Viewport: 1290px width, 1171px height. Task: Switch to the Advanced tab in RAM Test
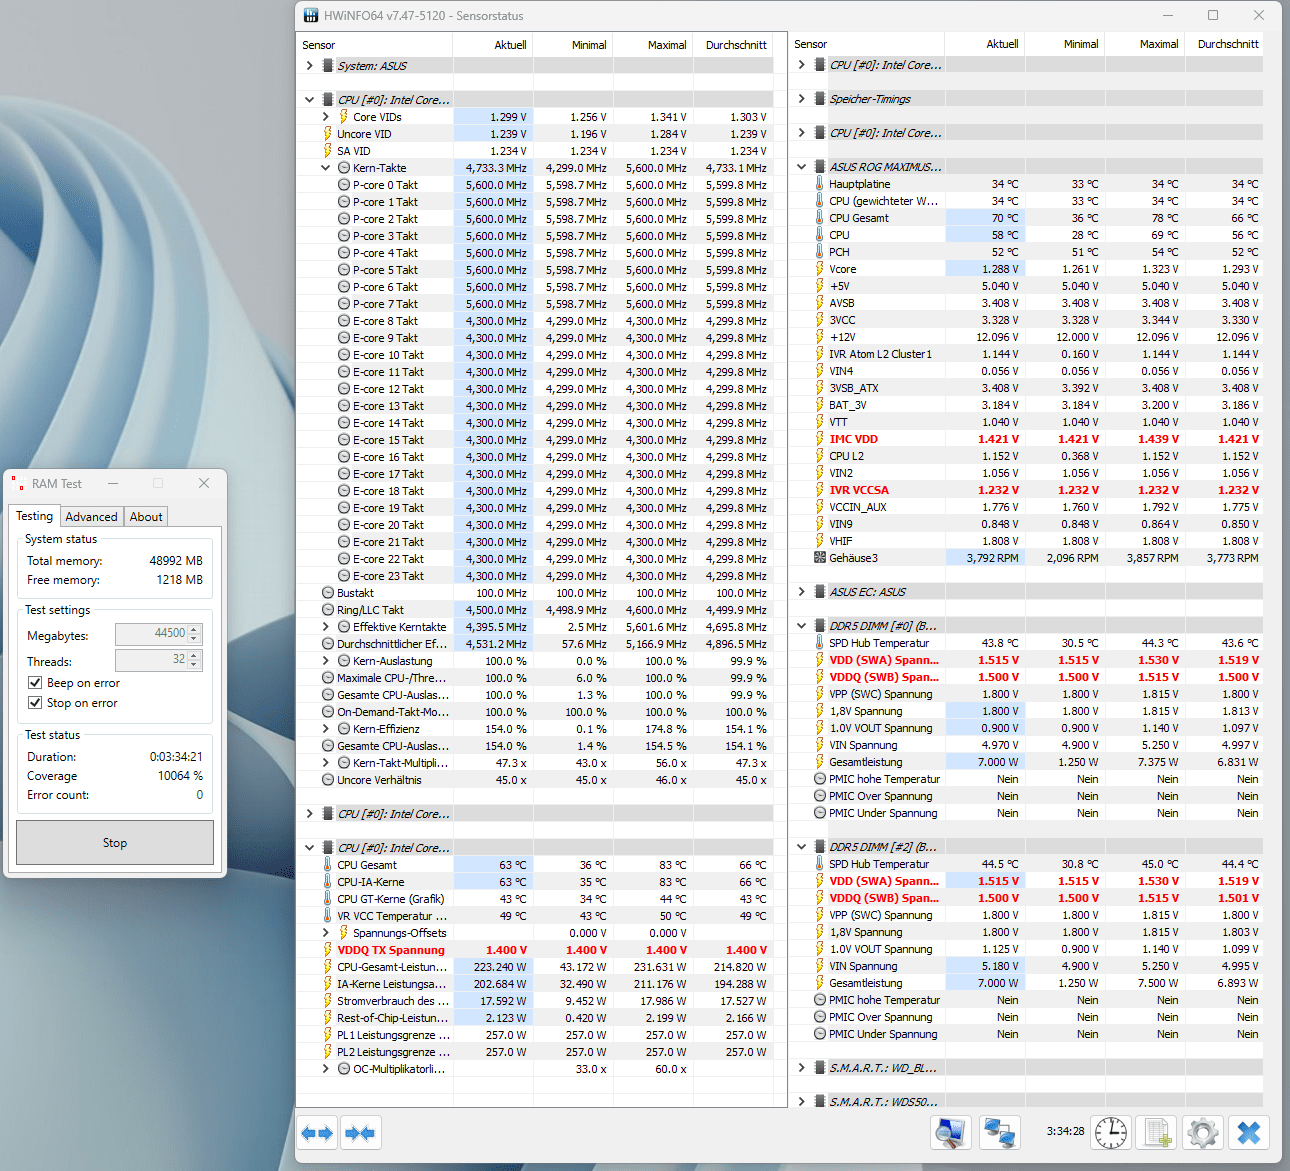tap(91, 517)
